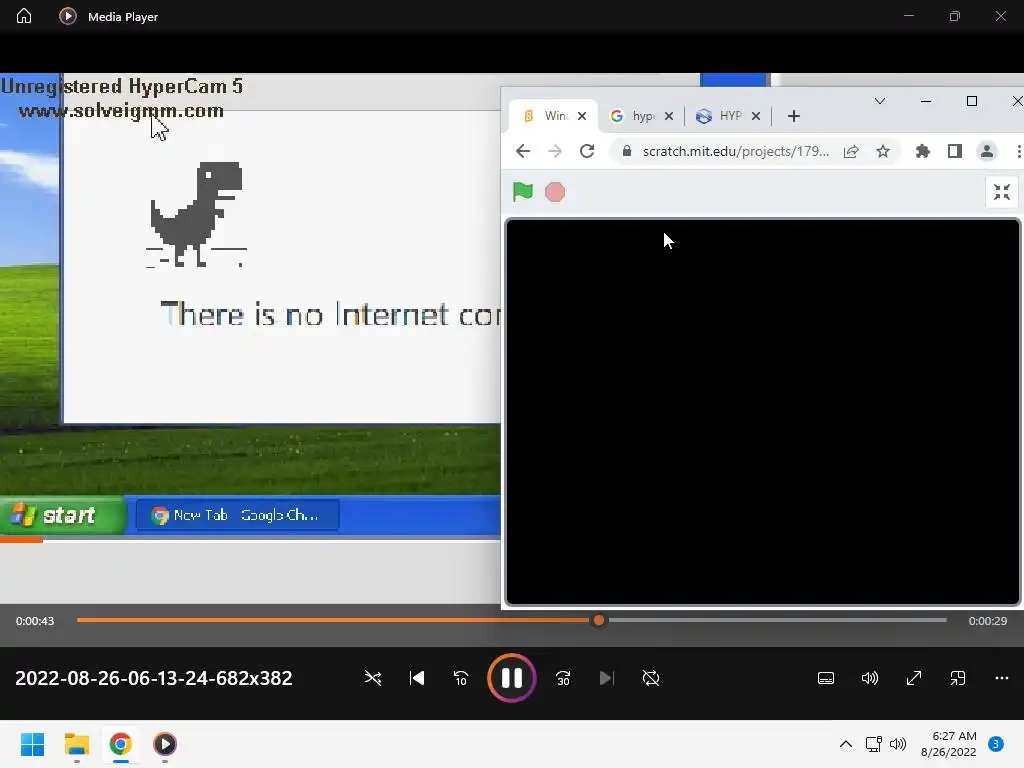The width and height of the screenshot is (1024, 768).
Task: Open Chrome tab search chevron
Action: (880, 101)
